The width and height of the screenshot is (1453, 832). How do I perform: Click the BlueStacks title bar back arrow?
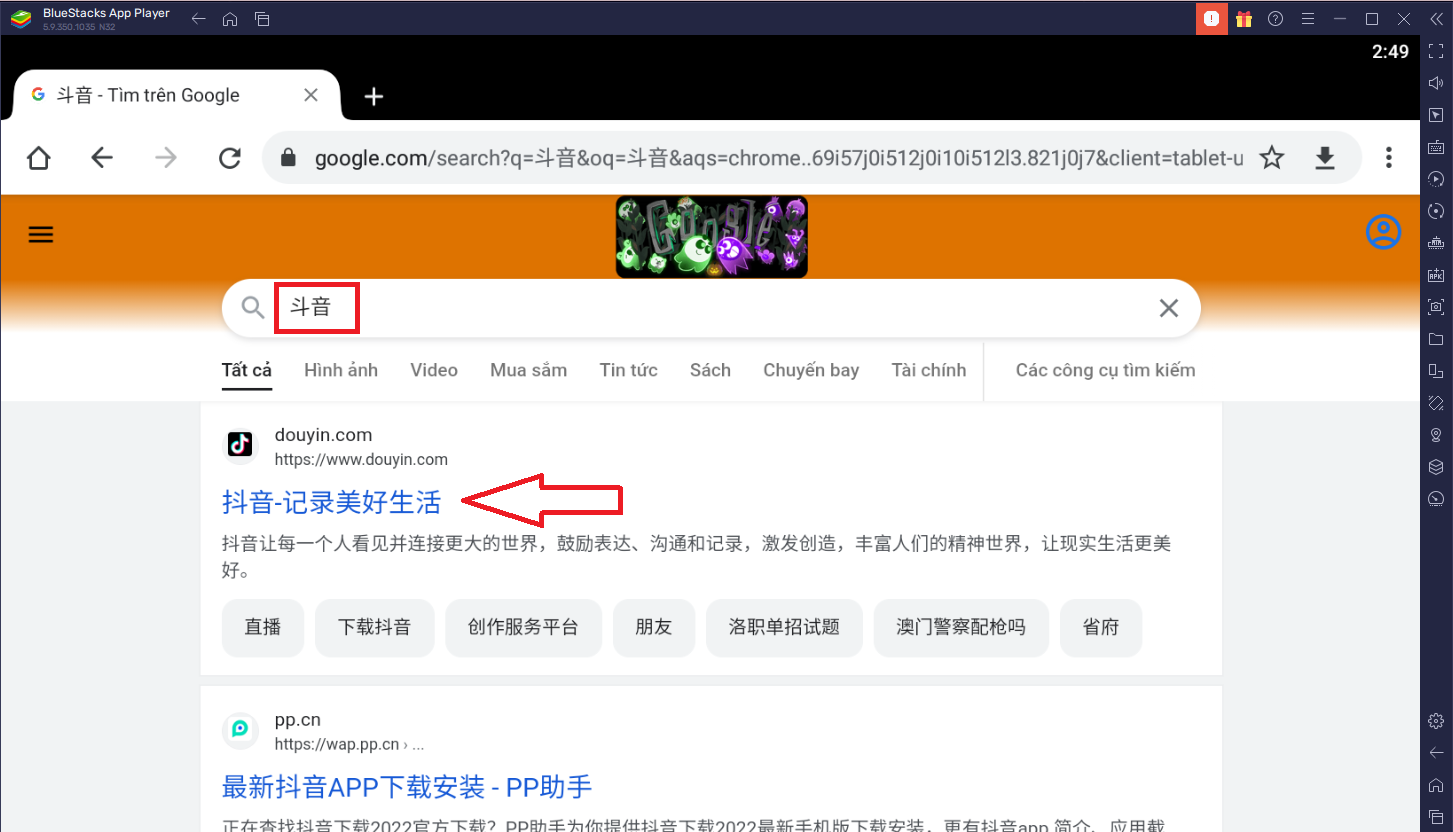coord(199,19)
